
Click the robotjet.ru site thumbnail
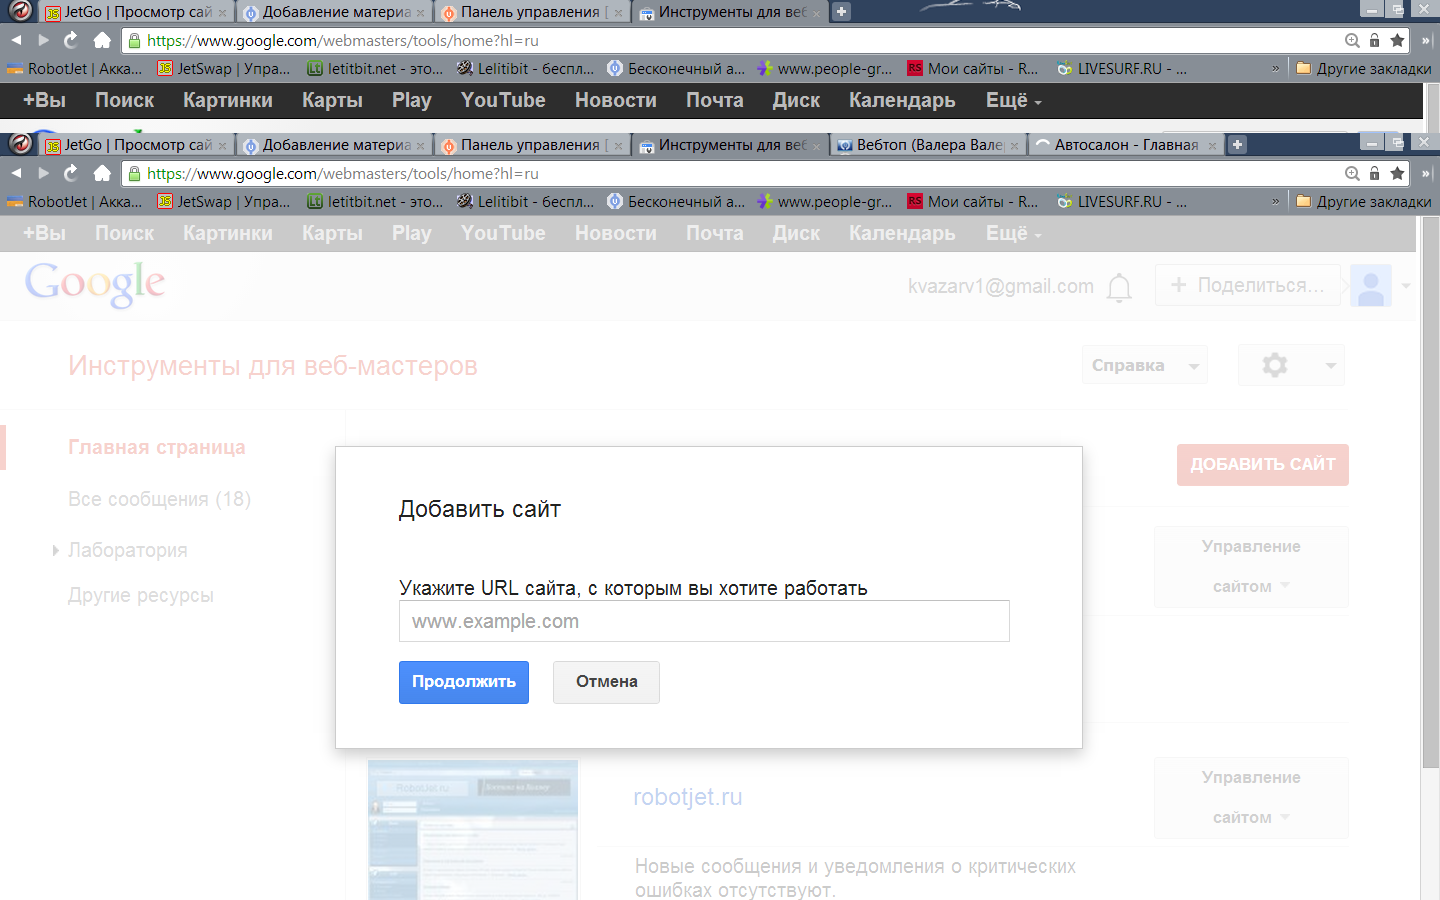tap(473, 830)
